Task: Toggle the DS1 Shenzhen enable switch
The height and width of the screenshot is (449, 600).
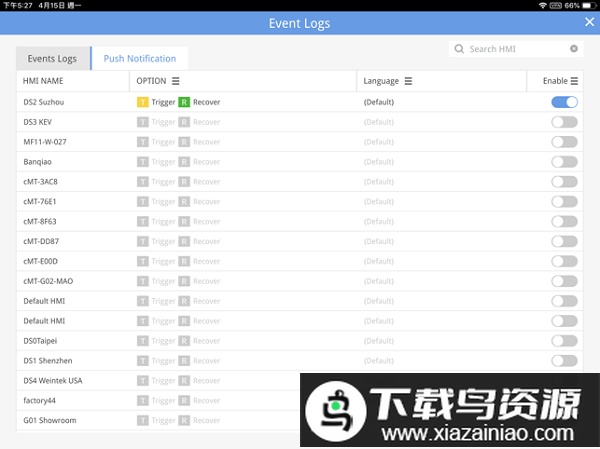Action: [x=564, y=361]
